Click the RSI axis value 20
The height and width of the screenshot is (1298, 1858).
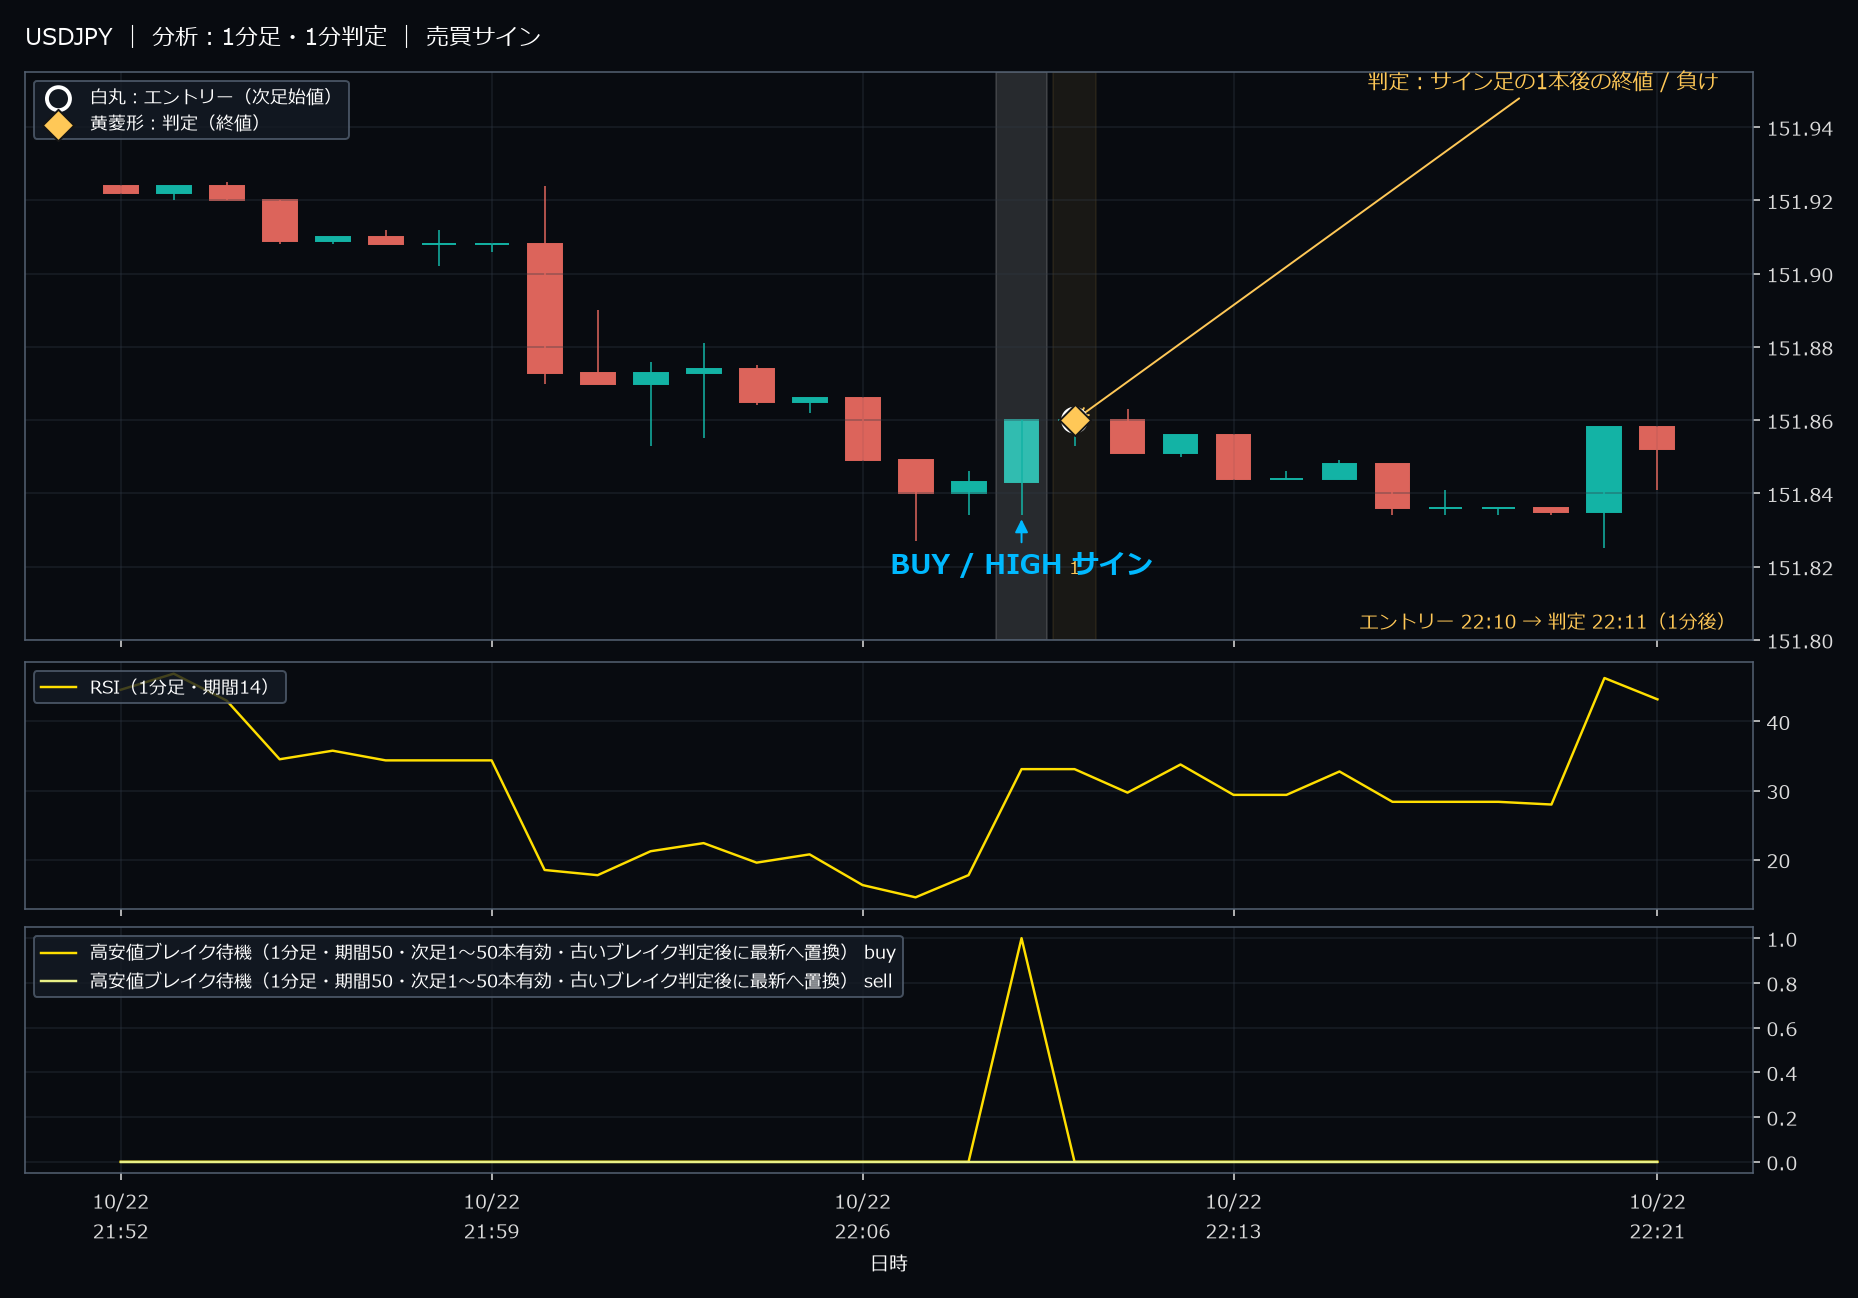point(1778,861)
